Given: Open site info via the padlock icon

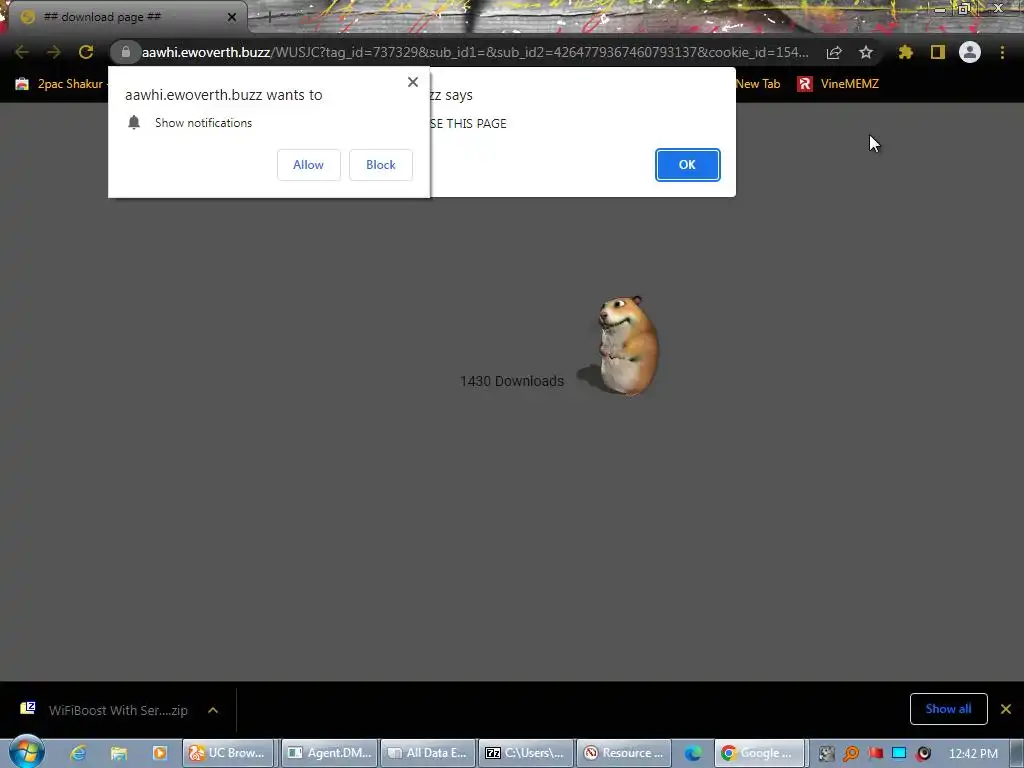Looking at the screenshot, I should coord(126,52).
